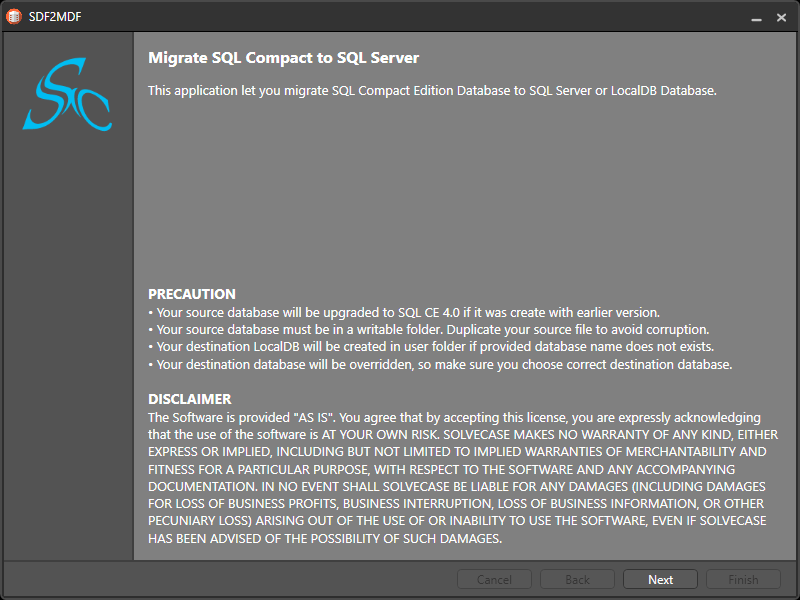Click the line about destination LocalDB creation
Screen dimensions: 800x600
coord(431,347)
